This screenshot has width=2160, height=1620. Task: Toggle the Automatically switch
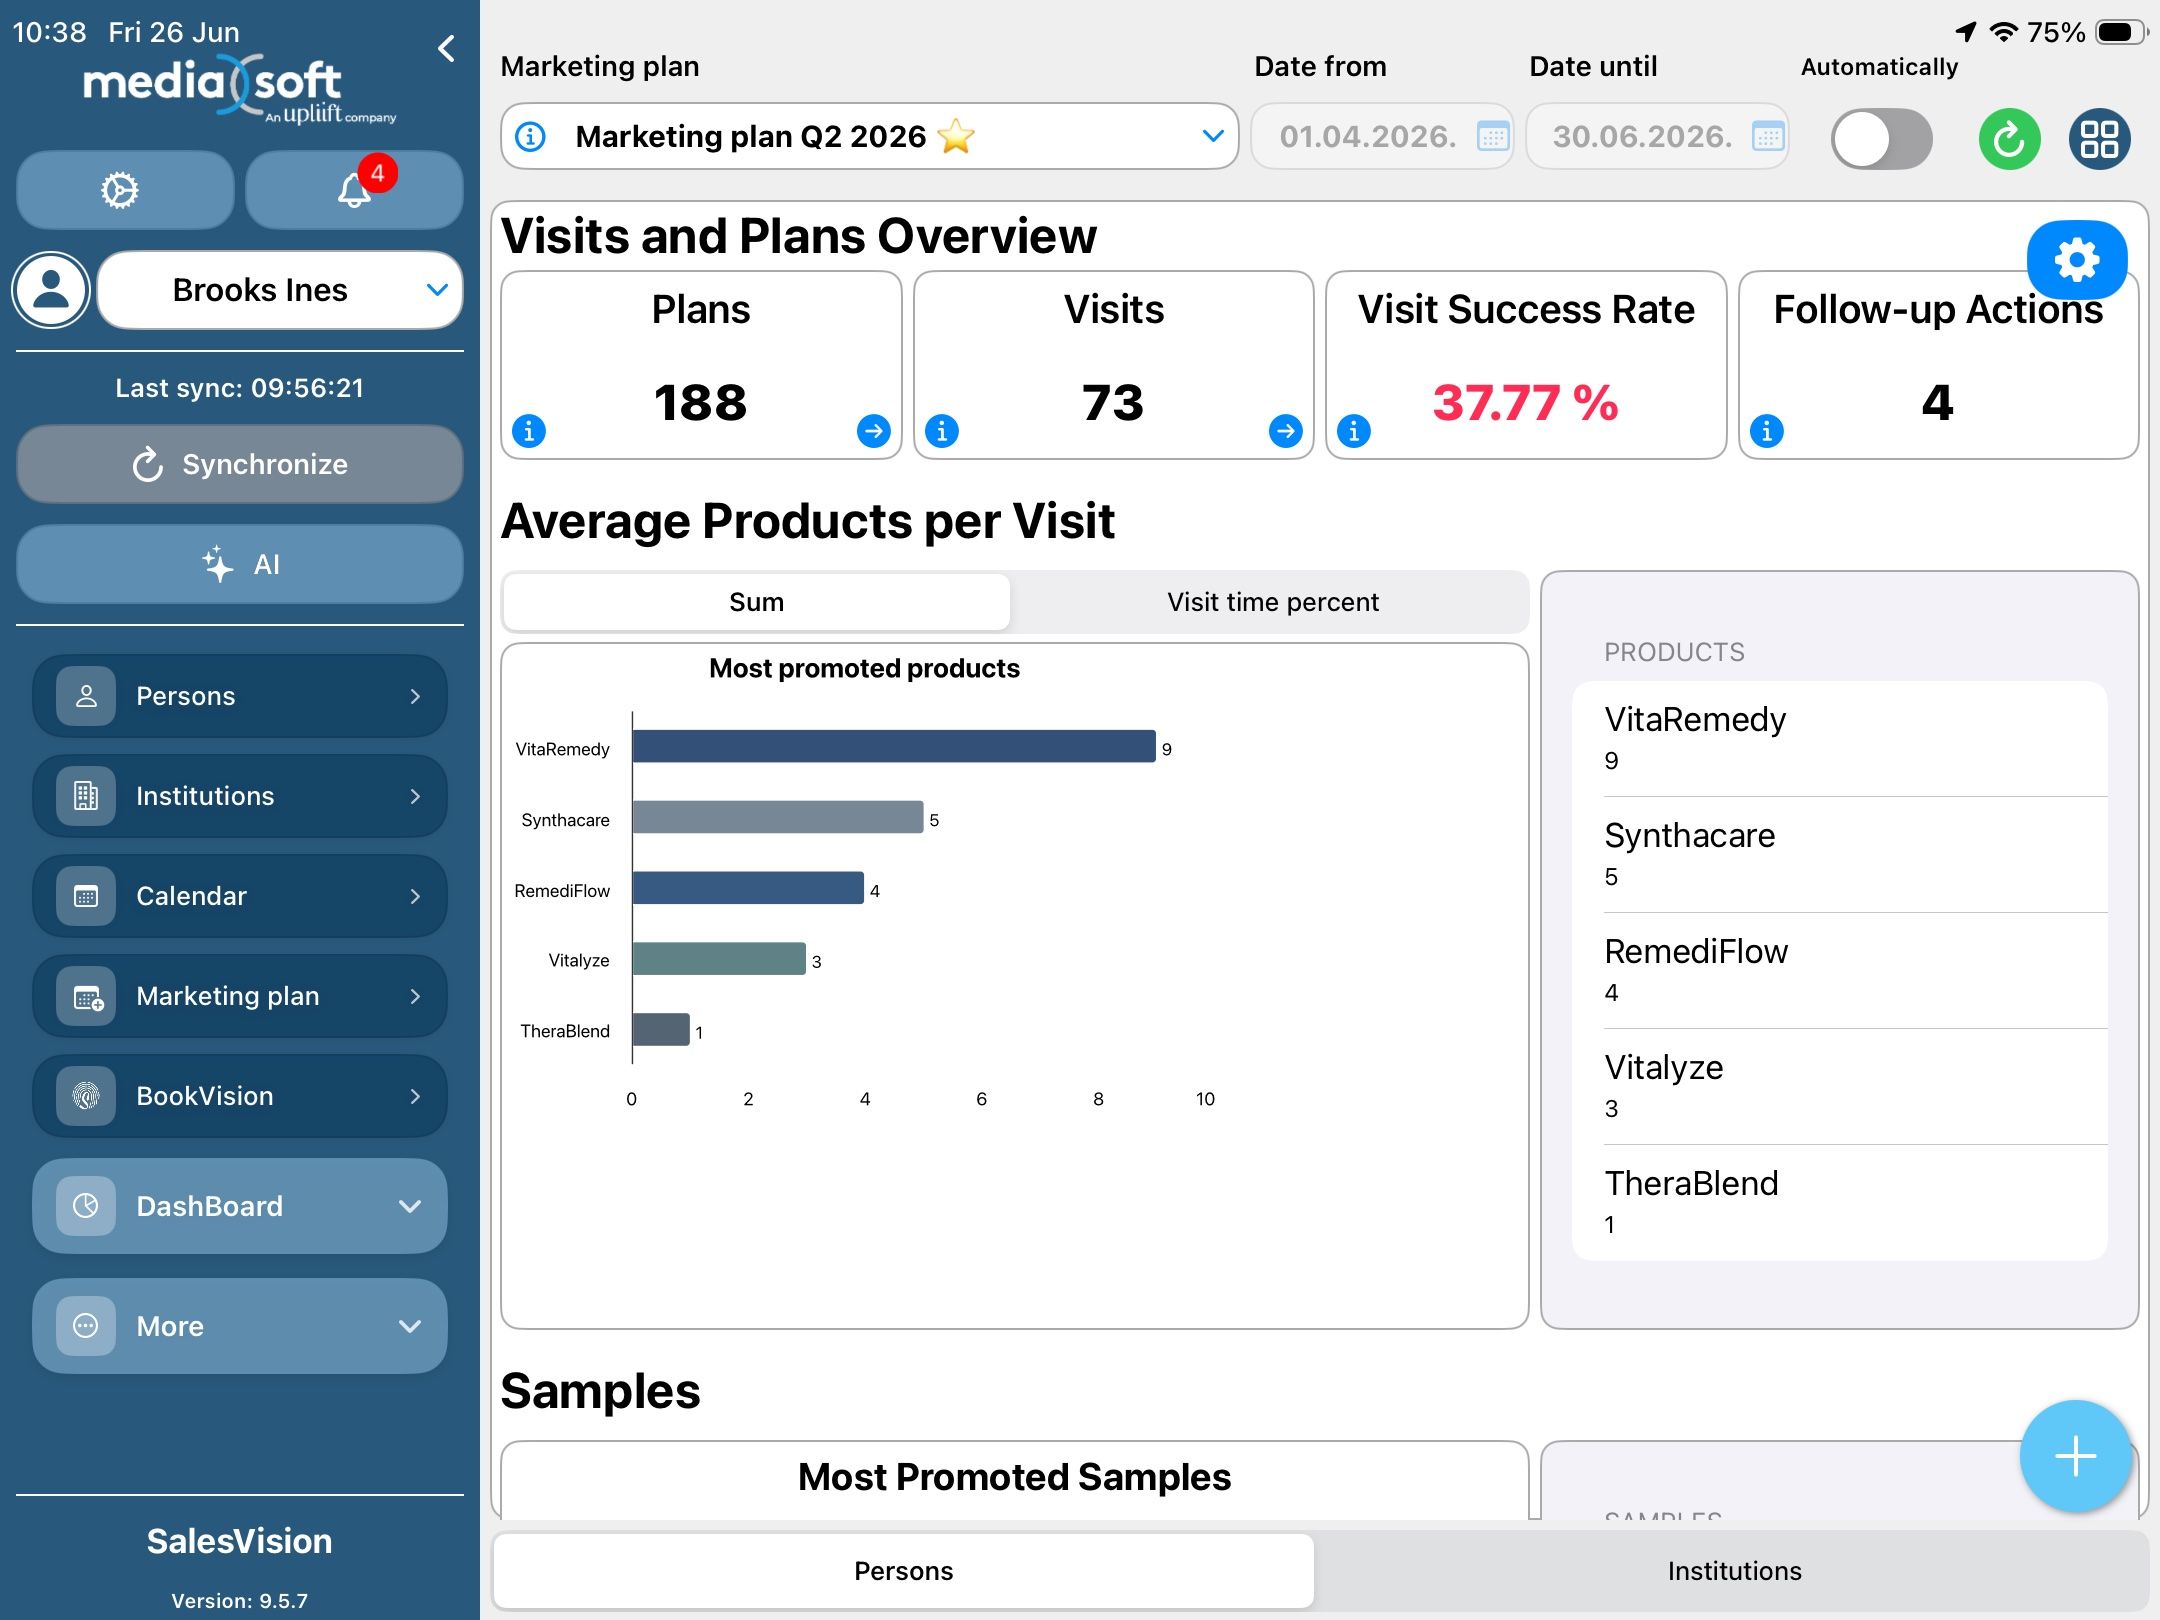pyautogui.click(x=1881, y=139)
